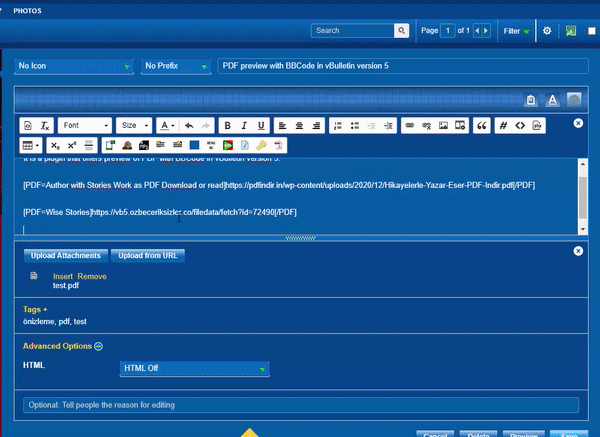Insert a horizontal line
Viewport: 600px width, 437px height.
coord(89,145)
